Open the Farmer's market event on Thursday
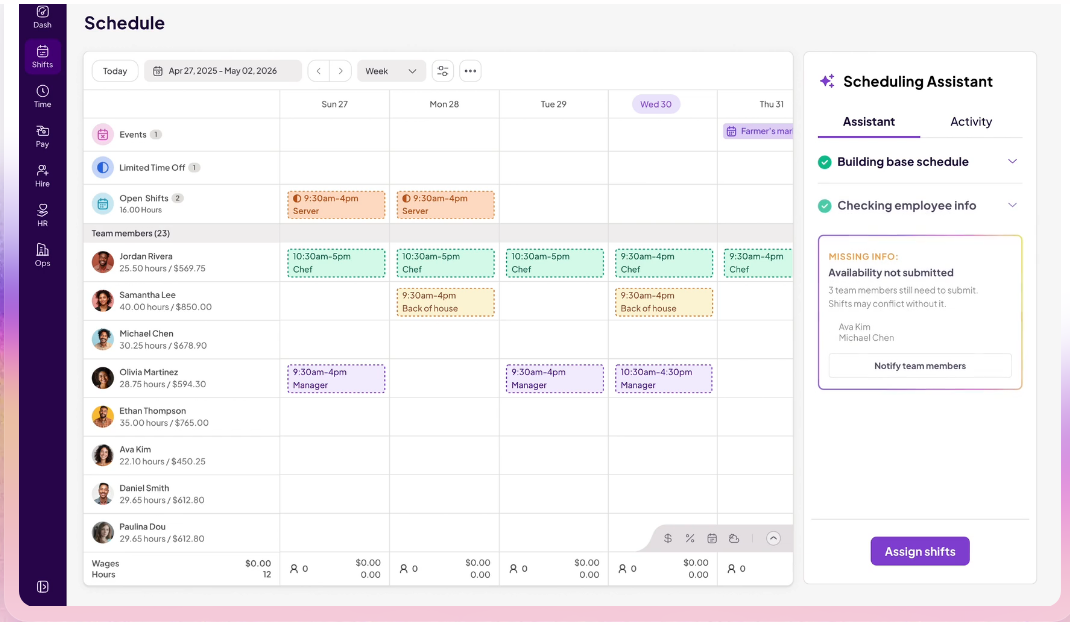This screenshot has width=1070, height=625. (758, 131)
